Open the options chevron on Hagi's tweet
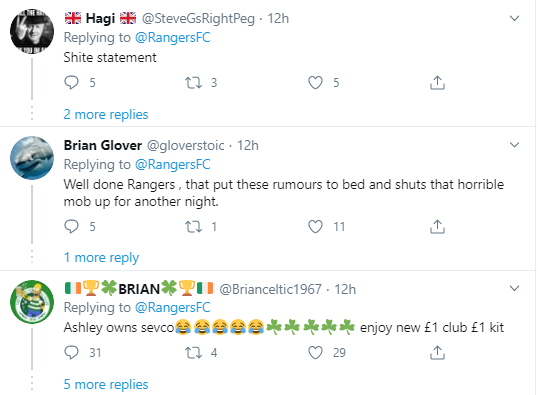Image resolution: width=538 pixels, height=395 pixels. pos(514,18)
